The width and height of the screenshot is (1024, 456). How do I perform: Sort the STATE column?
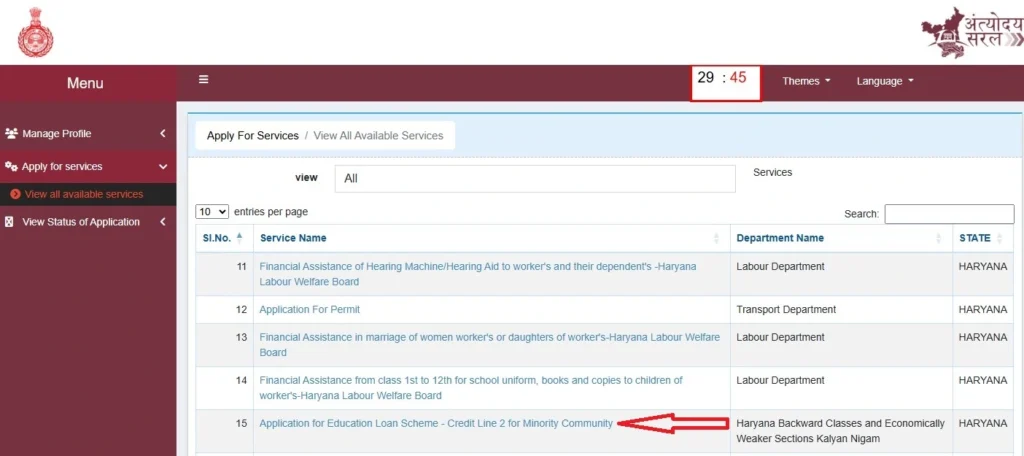click(x=1000, y=238)
